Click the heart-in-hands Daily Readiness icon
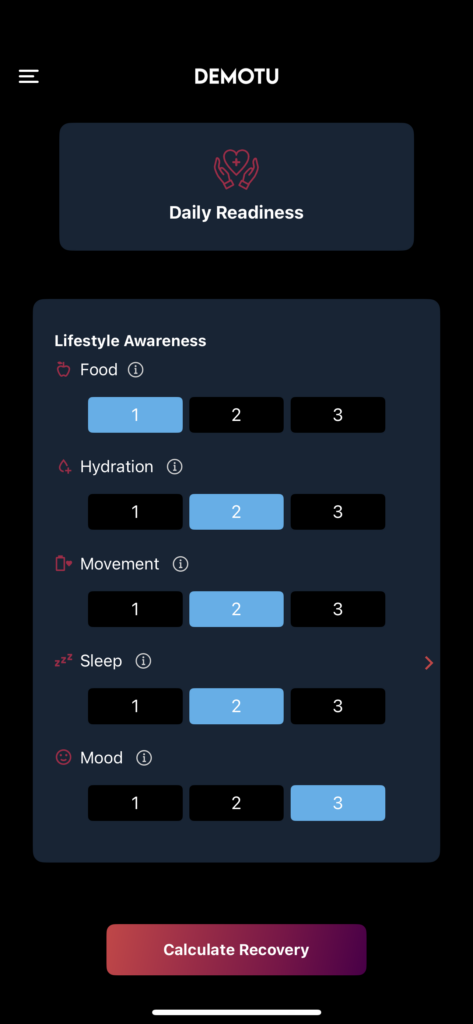Viewport: 473px width, 1024px height. (x=236, y=169)
